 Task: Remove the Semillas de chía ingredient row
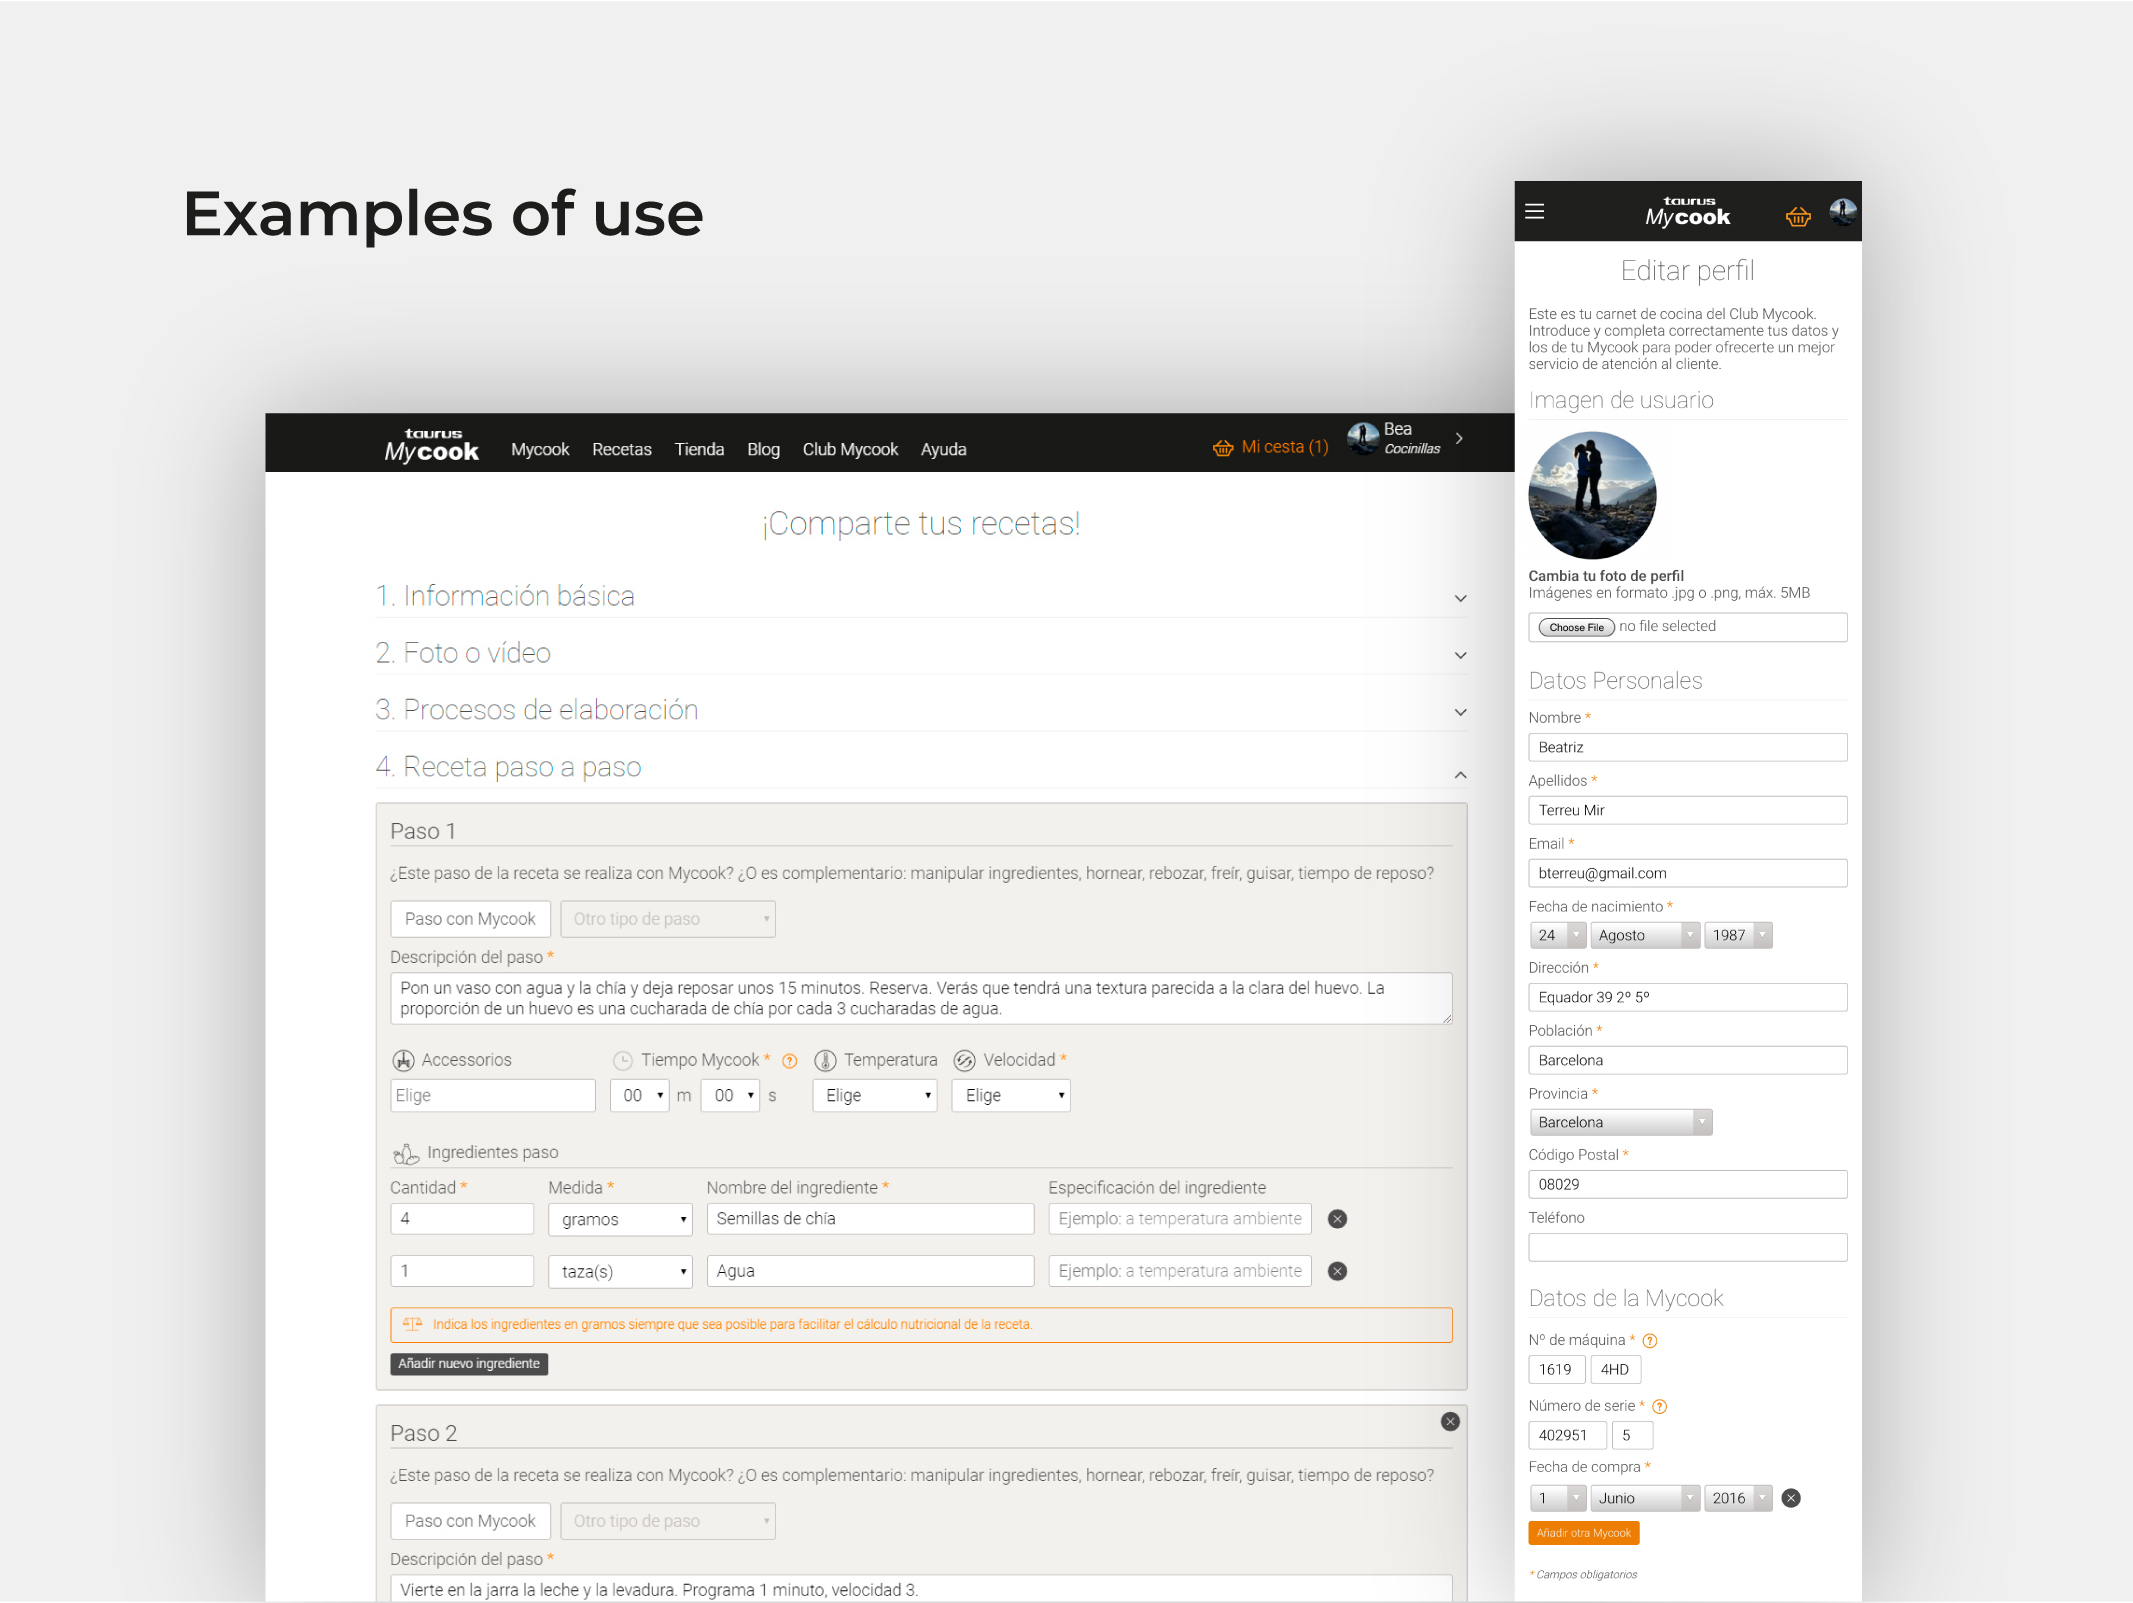[x=1337, y=1219]
